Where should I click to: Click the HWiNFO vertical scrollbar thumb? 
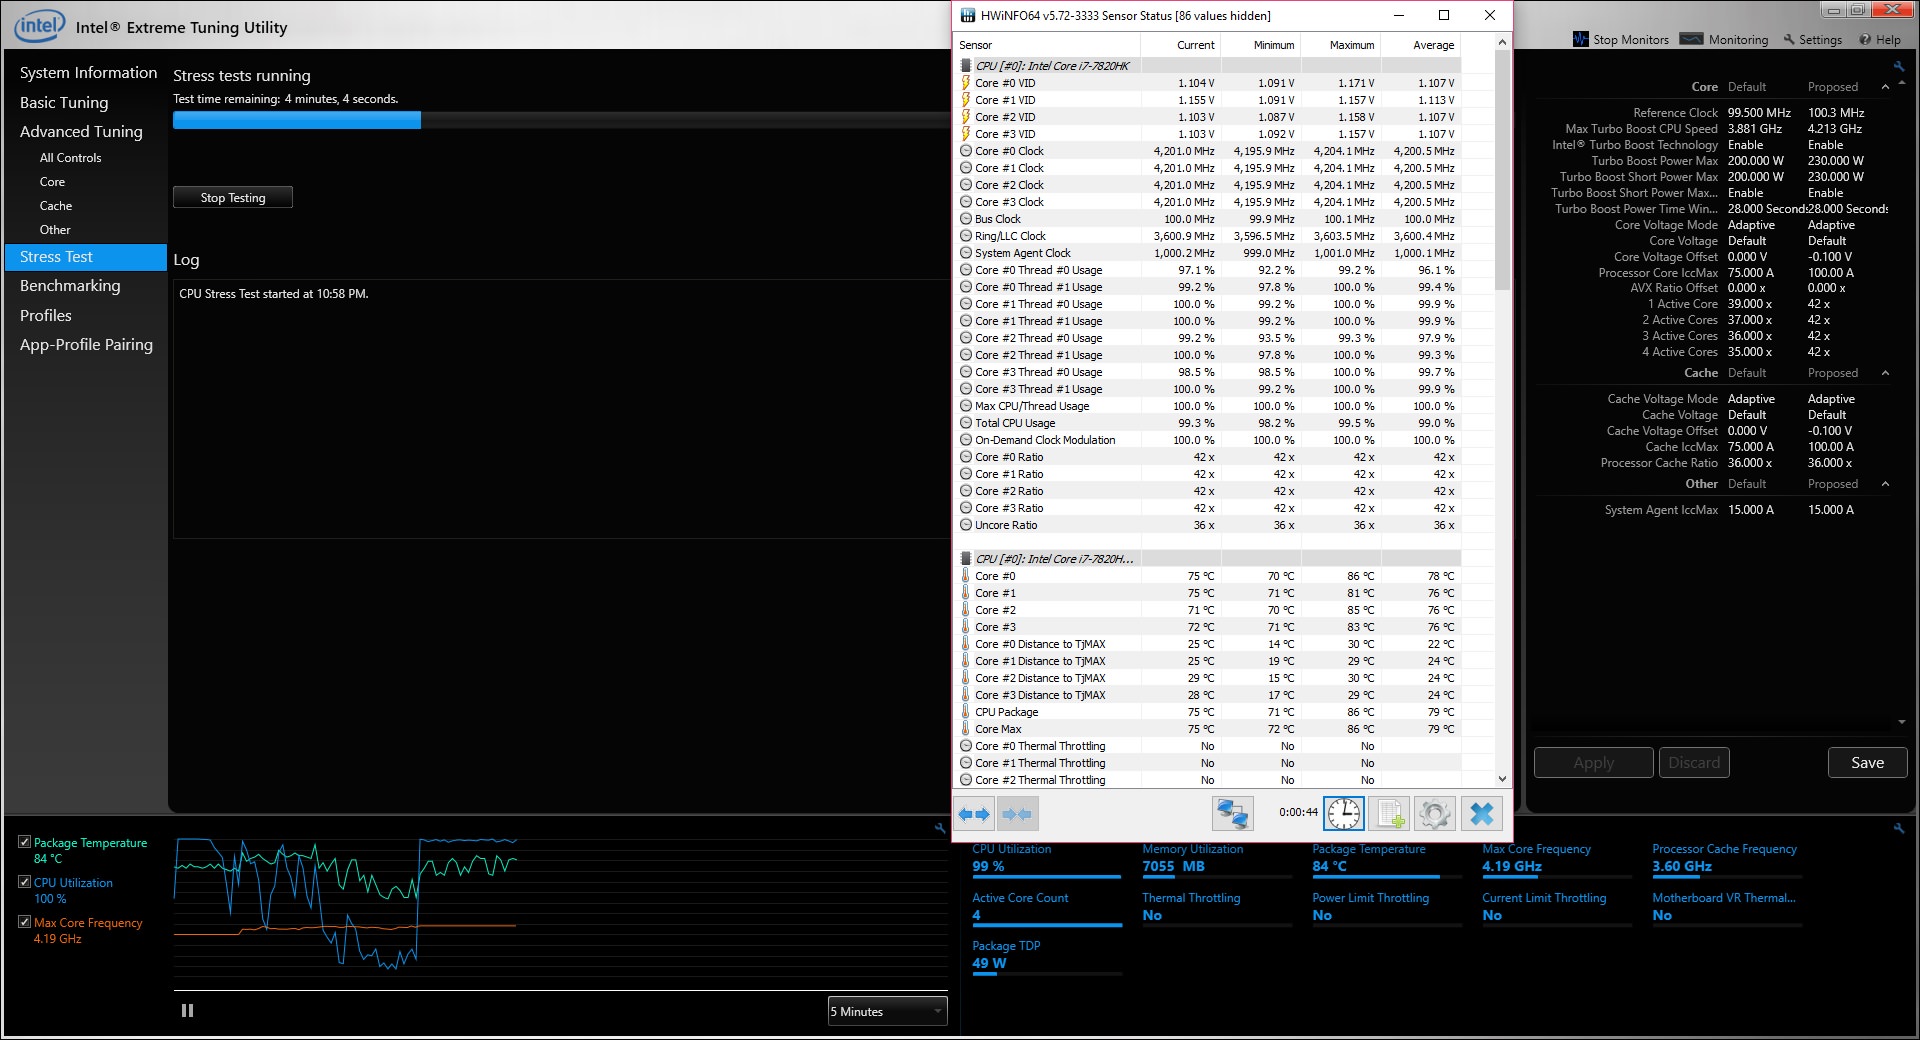(x=1502, y=172)
